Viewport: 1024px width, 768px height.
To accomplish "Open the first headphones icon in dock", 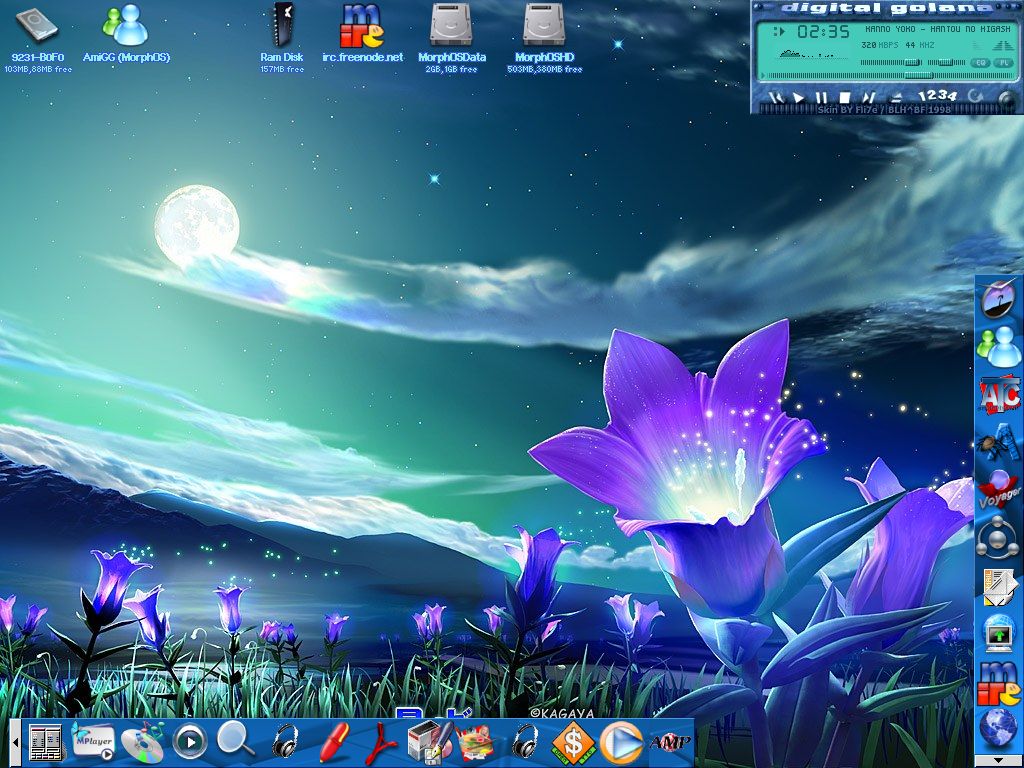I will [285, 741].
